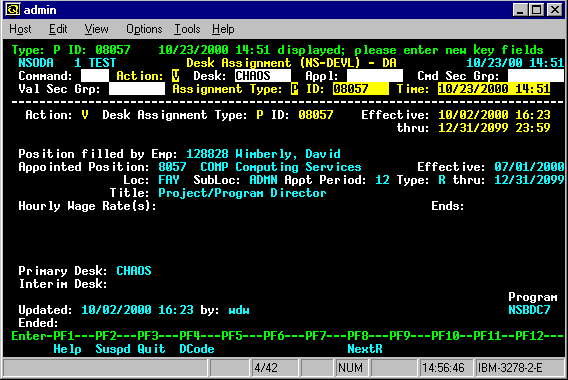The width and height of the screenshot is (568, 380).
Task: Click Updated timestamp 10/02/2000 16:23
Action: point(137,310)
